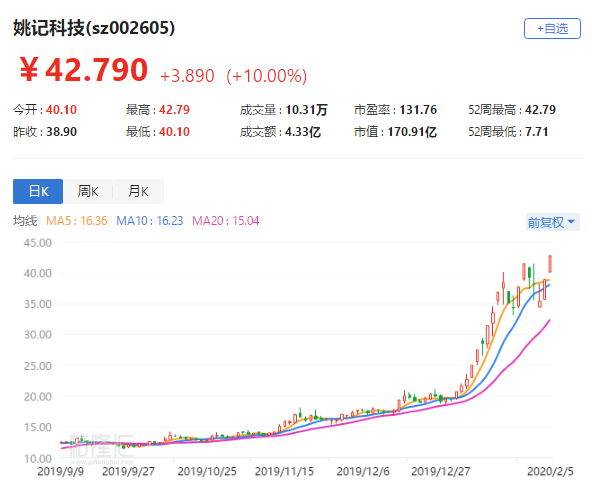This screenshot has width=592, height=481.
Task: Click the current price ¥42.790
Action: (83, 69)
